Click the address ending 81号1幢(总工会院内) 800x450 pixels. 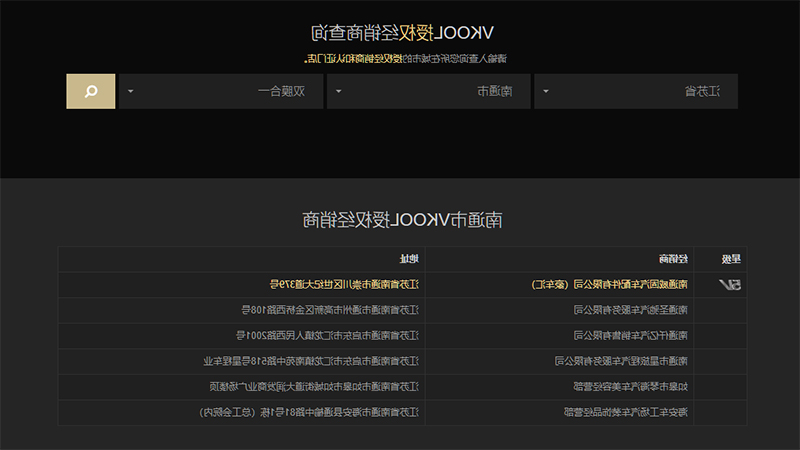(x=309, y=412)
